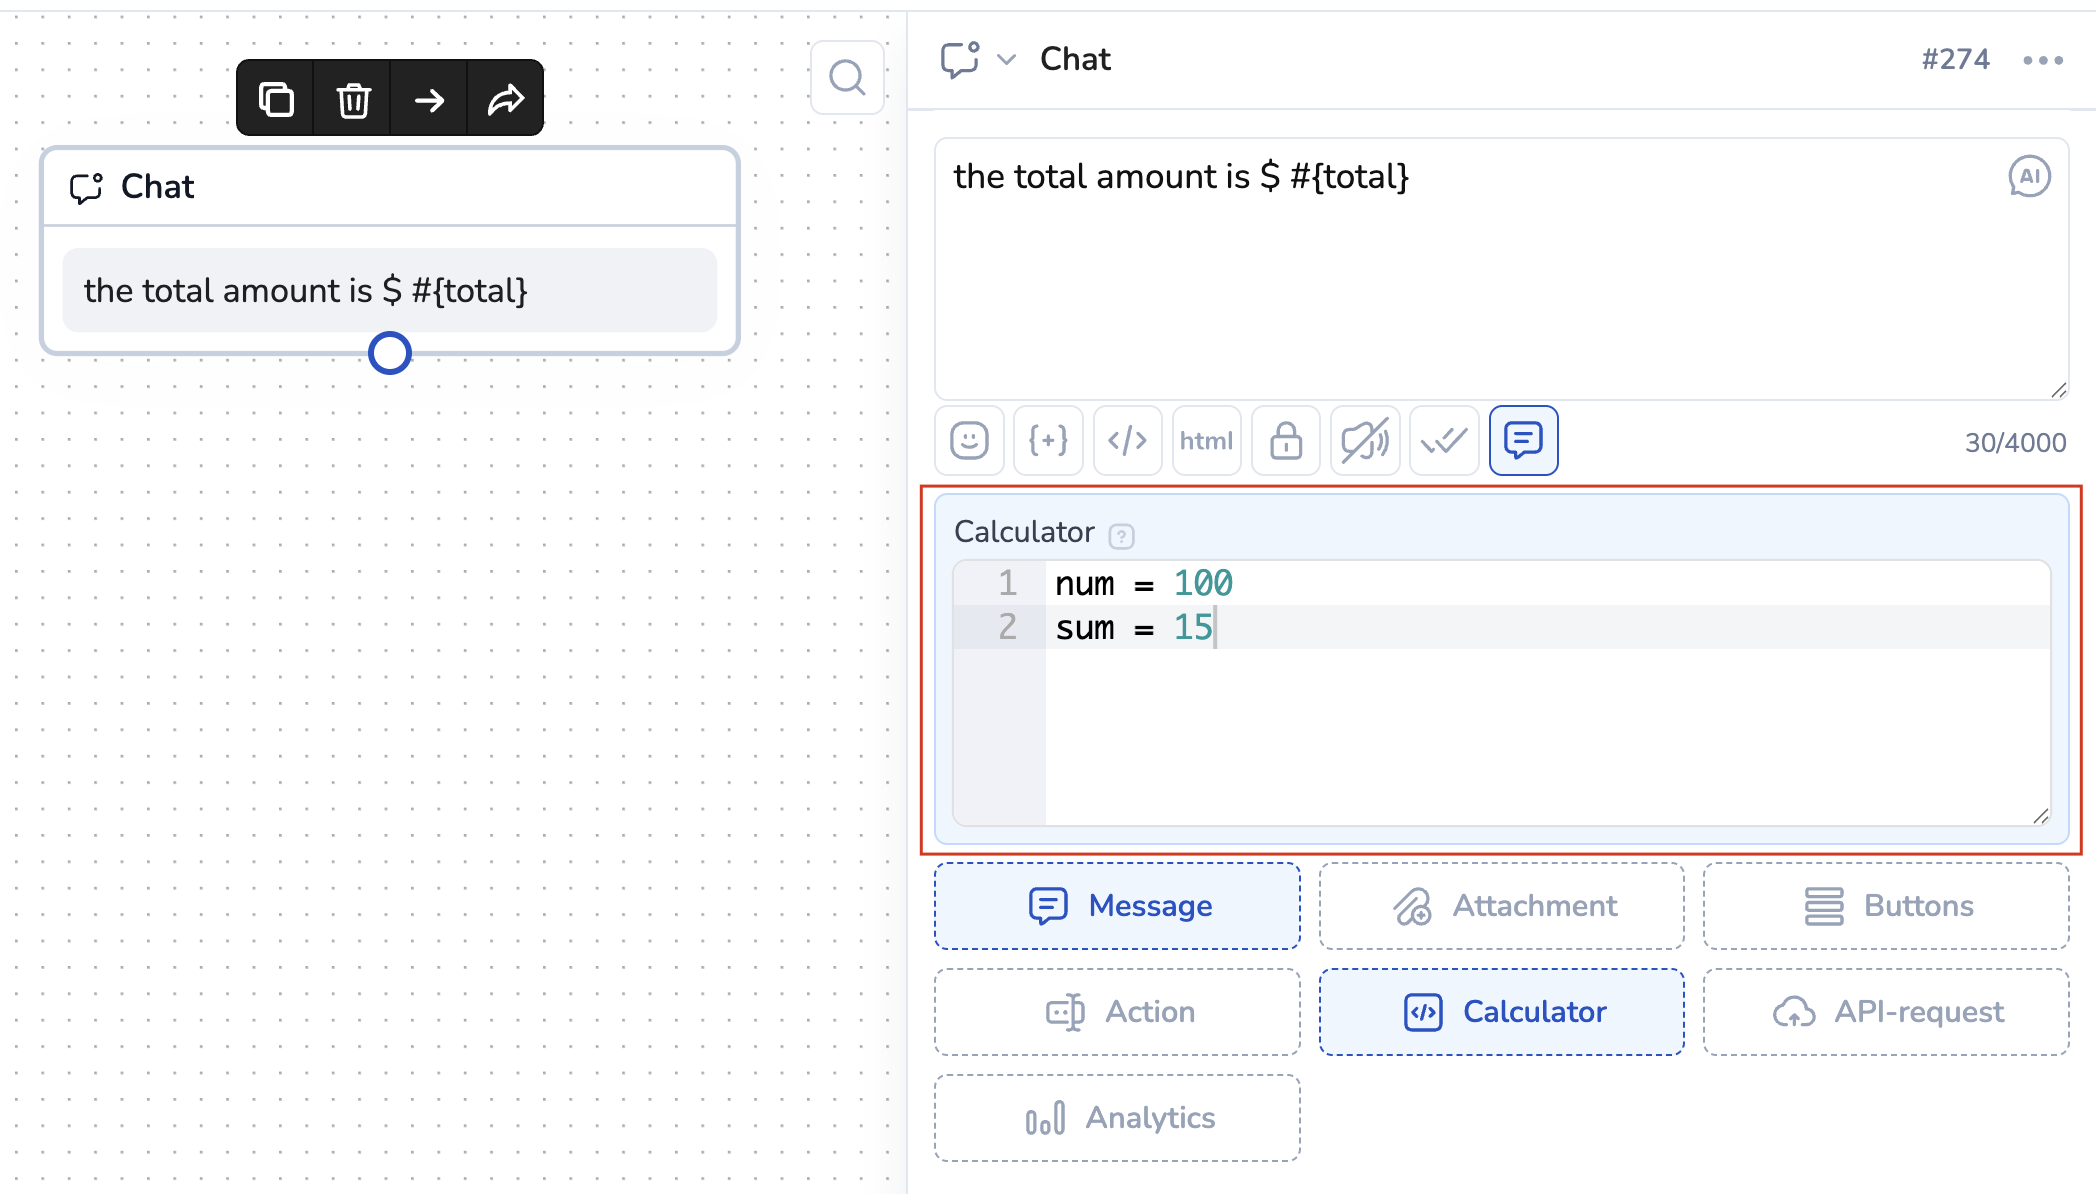Insert a variable with the braces icon

coord(1048,440)
